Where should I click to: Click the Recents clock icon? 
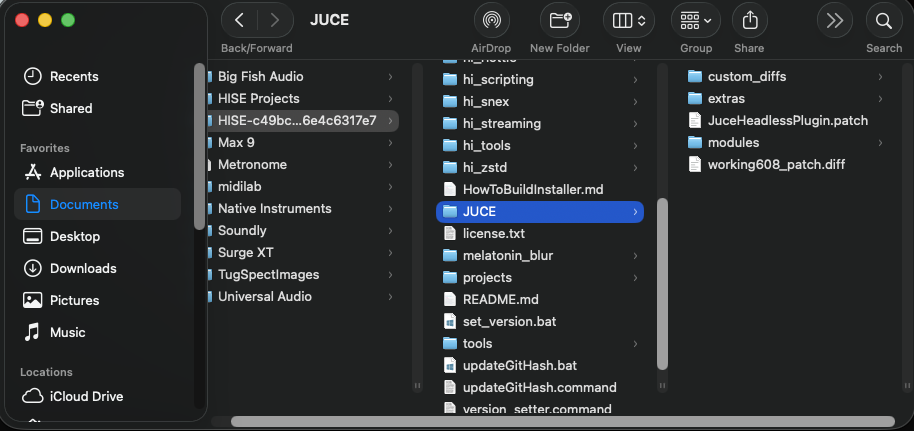[x=33, y=76]
